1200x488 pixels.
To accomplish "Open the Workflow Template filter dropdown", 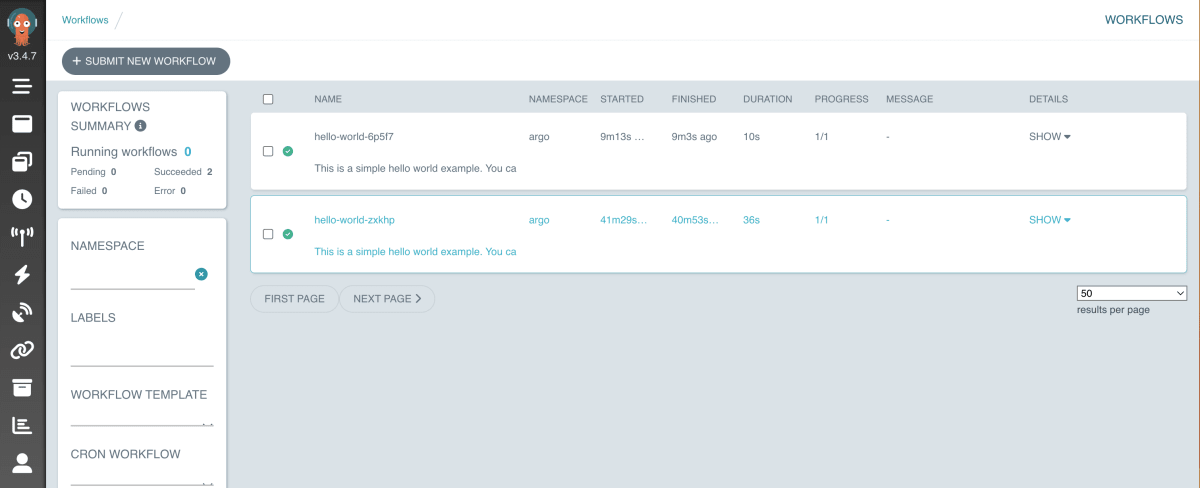I will pyautogui.click(x=142, y=418).
